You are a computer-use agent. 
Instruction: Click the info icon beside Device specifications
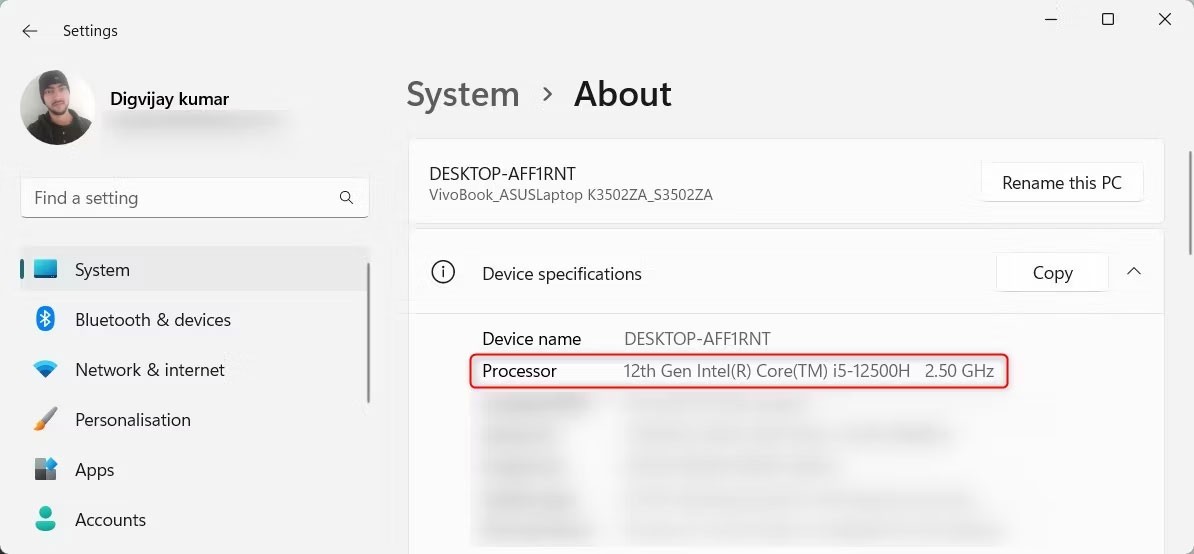point(442,272)
